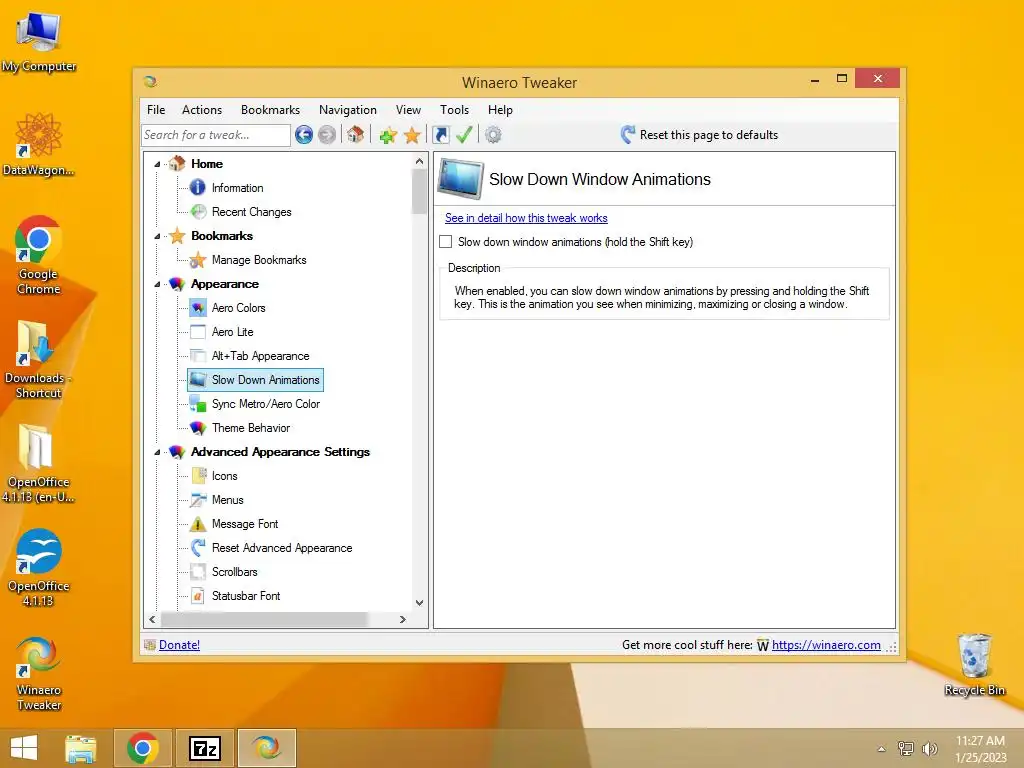
Task: Select Menus tree item
Action: (227, 500)
